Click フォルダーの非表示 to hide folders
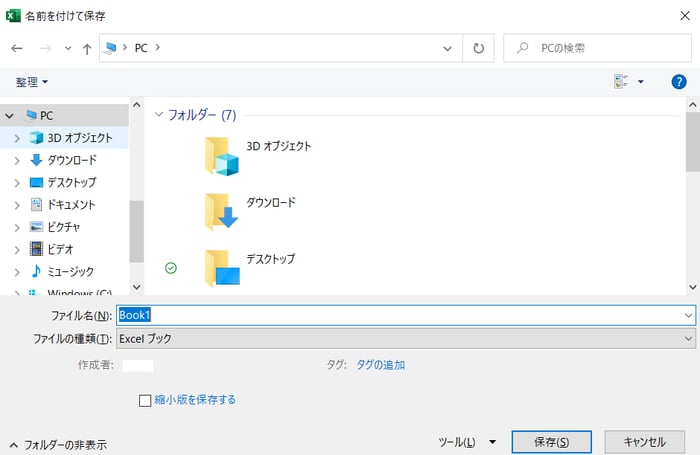This screenshot has height=455, width=700. 58,444
